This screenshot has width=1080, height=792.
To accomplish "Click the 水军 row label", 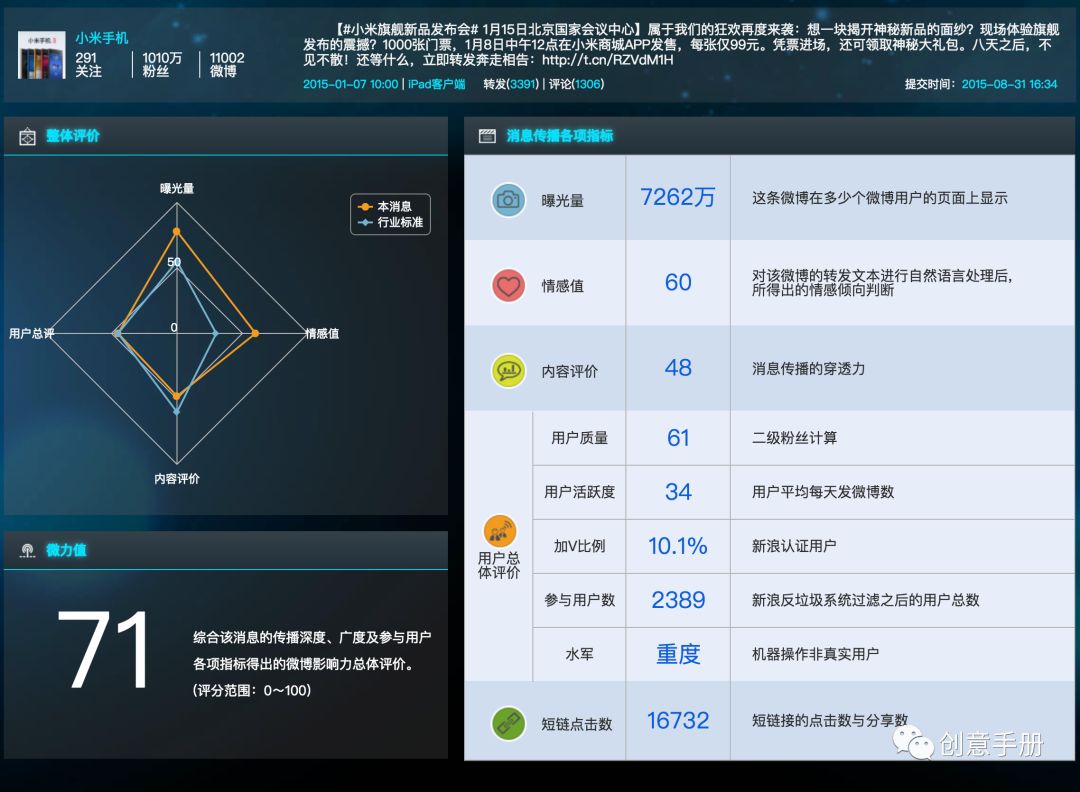I will coord(579,654).
